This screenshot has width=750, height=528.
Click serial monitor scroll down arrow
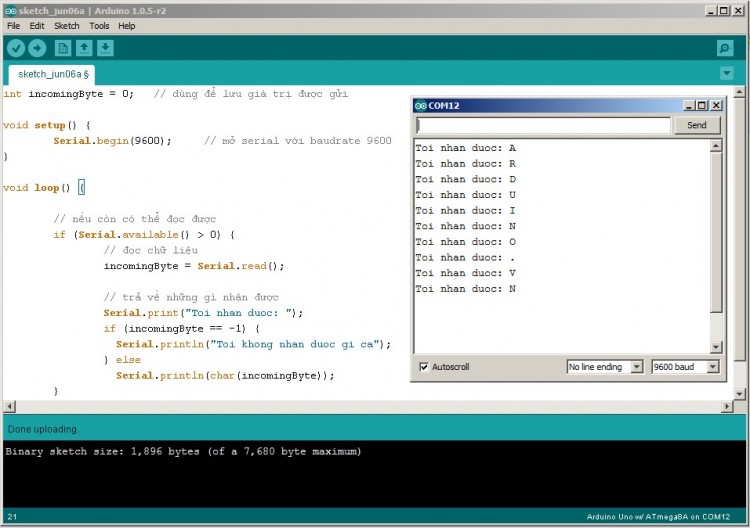(716, 347)
